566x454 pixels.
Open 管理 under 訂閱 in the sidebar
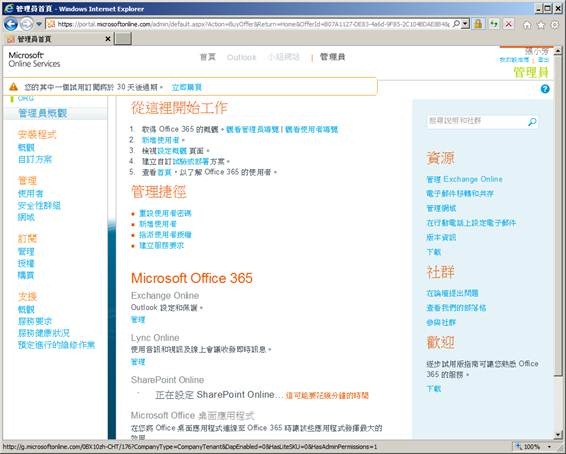click(26, 252)
